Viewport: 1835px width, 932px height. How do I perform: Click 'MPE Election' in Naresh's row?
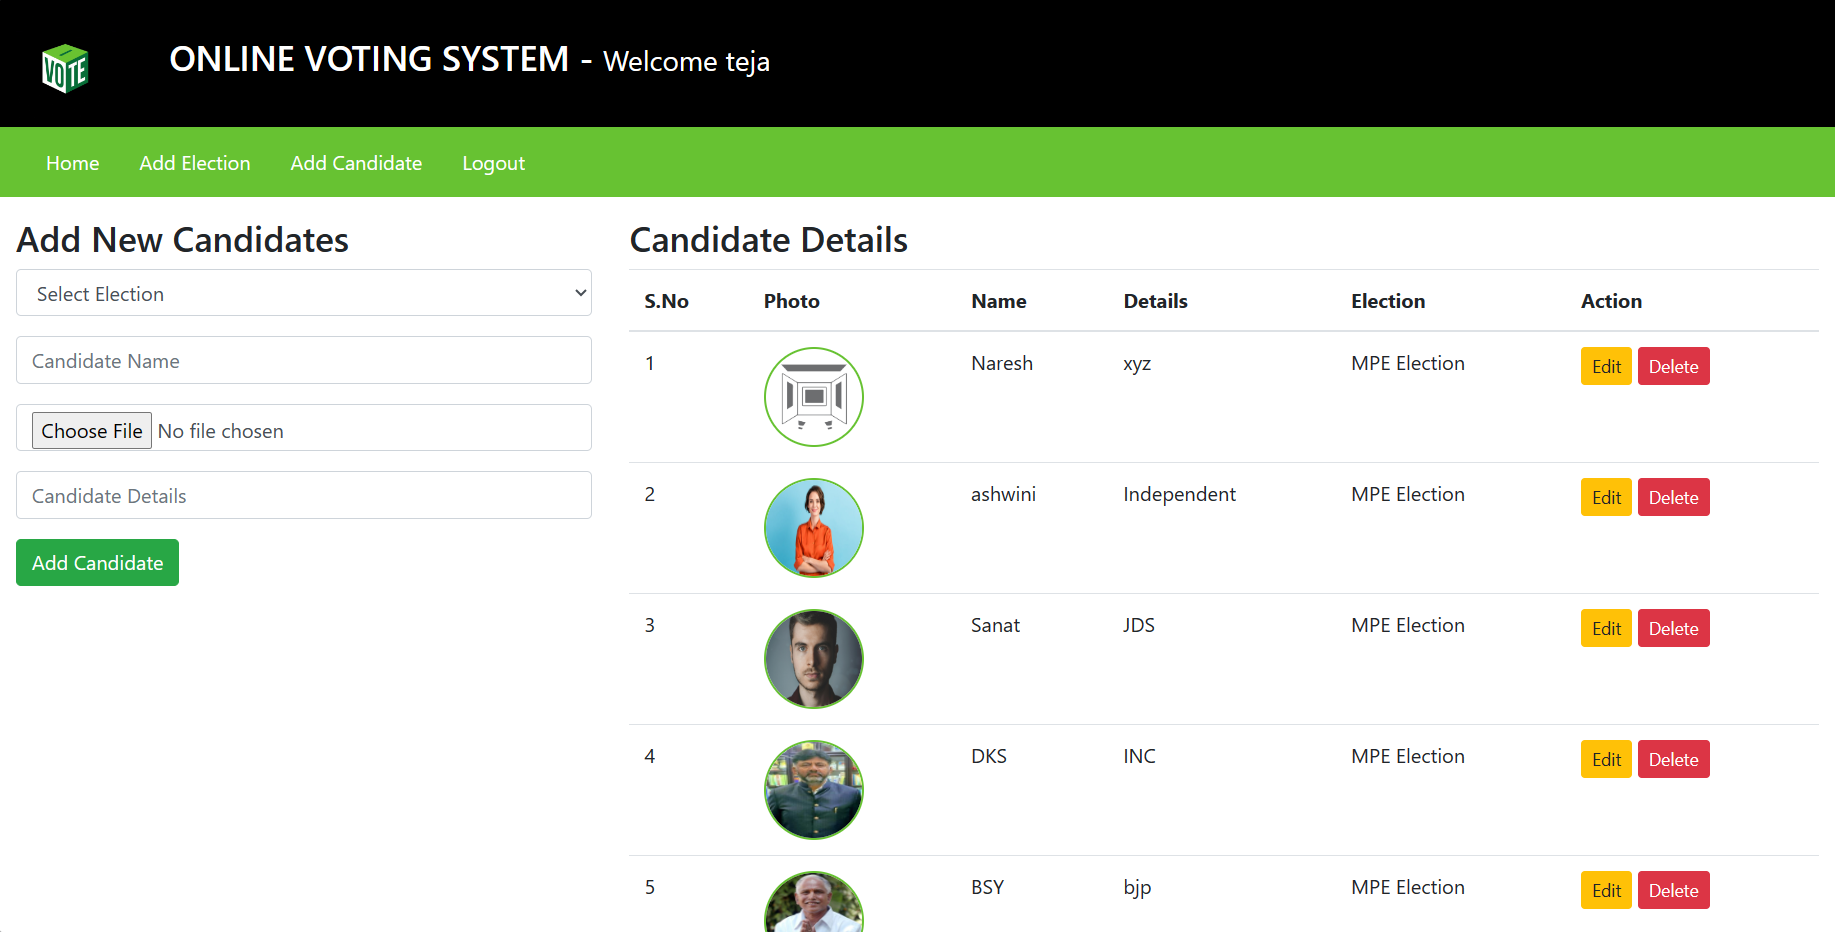pos(1407,363)
